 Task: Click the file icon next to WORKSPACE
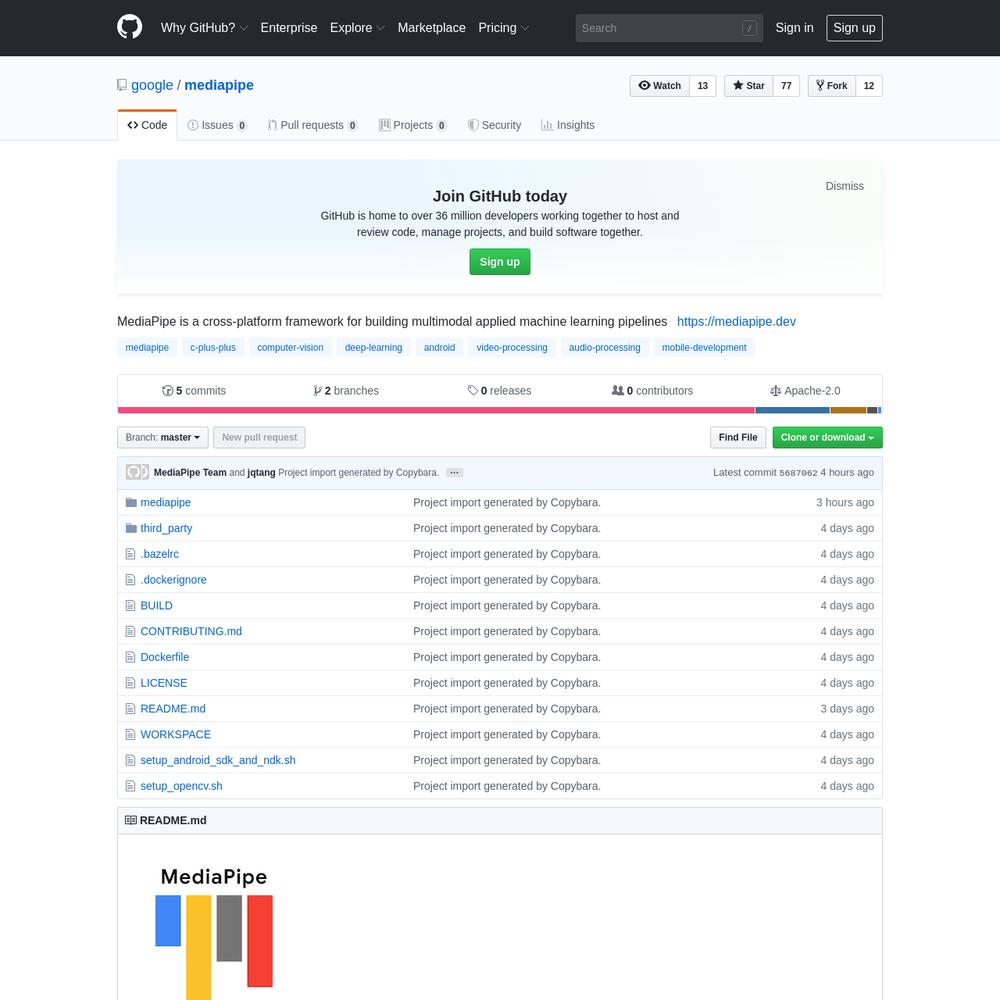pos(131,735)
